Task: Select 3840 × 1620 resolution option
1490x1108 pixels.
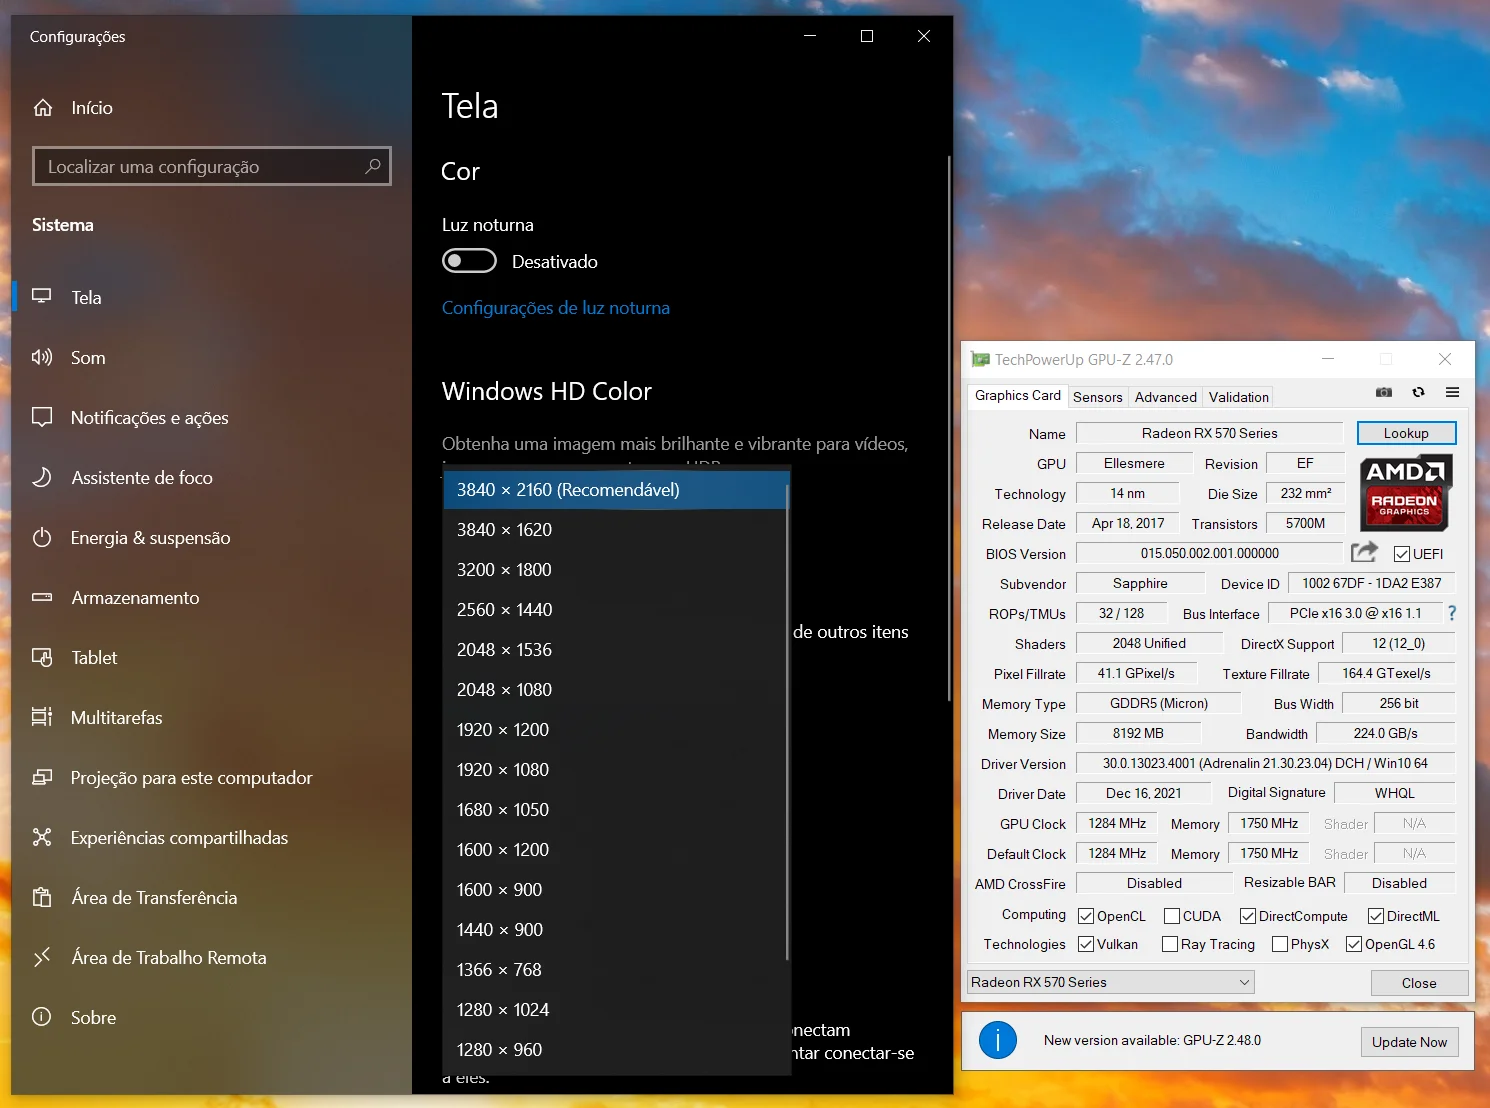Action: tap(615, 530)
